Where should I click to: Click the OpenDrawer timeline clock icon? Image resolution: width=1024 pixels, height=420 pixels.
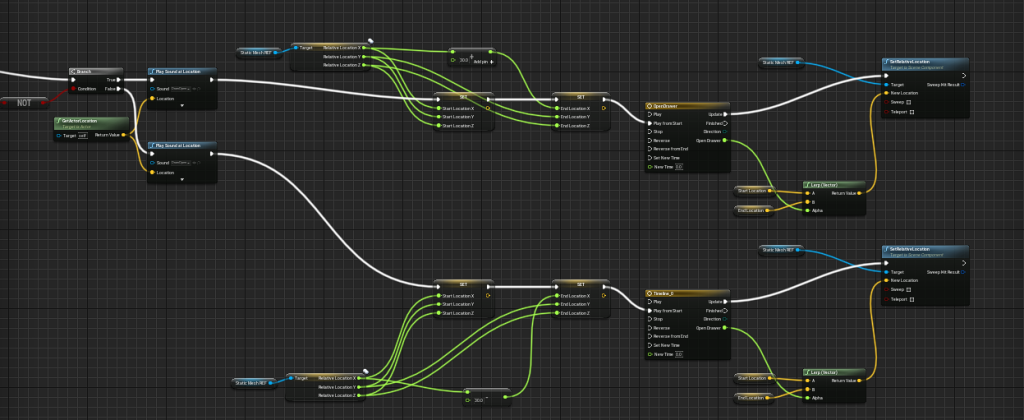pos(651,104)
